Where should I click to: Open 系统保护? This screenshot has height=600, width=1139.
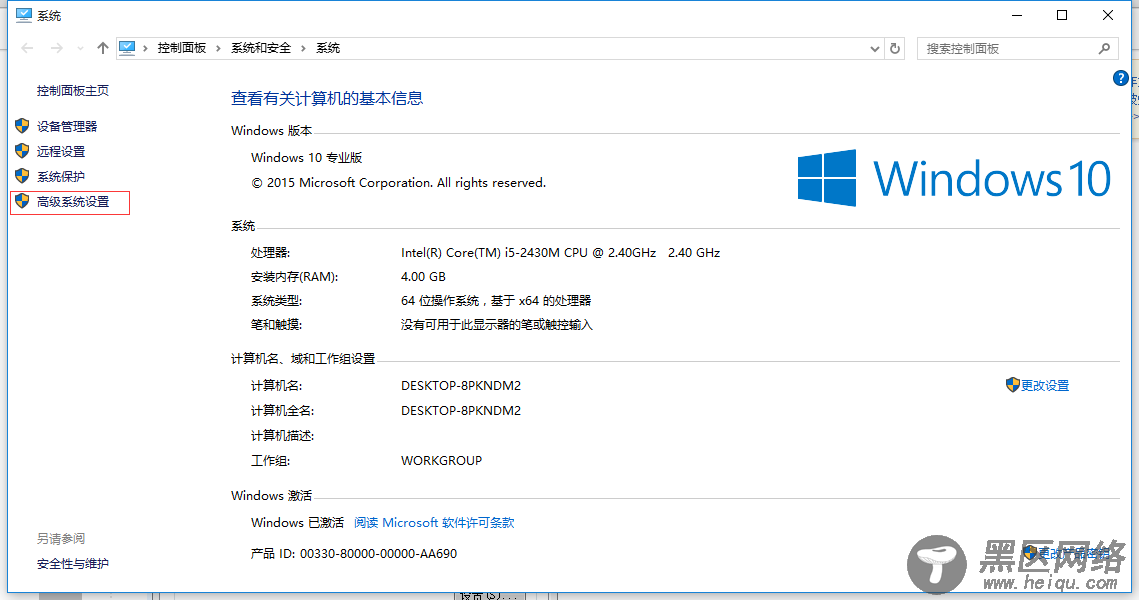click(61, 177)
